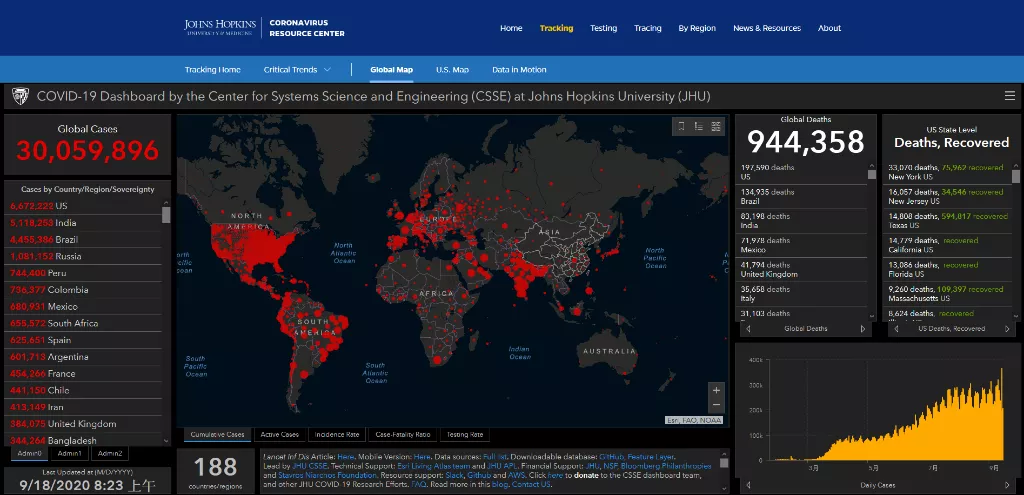The height and width of the screenshot is (495, 1024).
Task: Open the Basemap gallery tool
Action: pyautogui.click(x=716, y=127)
